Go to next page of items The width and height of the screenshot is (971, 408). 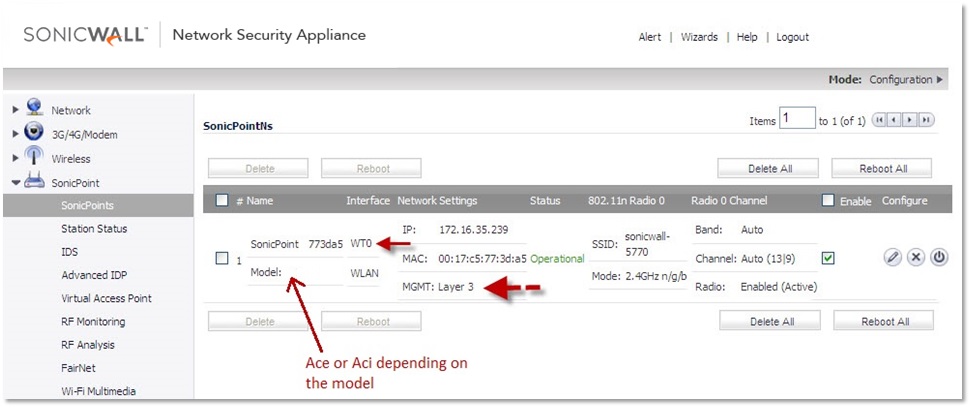[x=910, y=120]
